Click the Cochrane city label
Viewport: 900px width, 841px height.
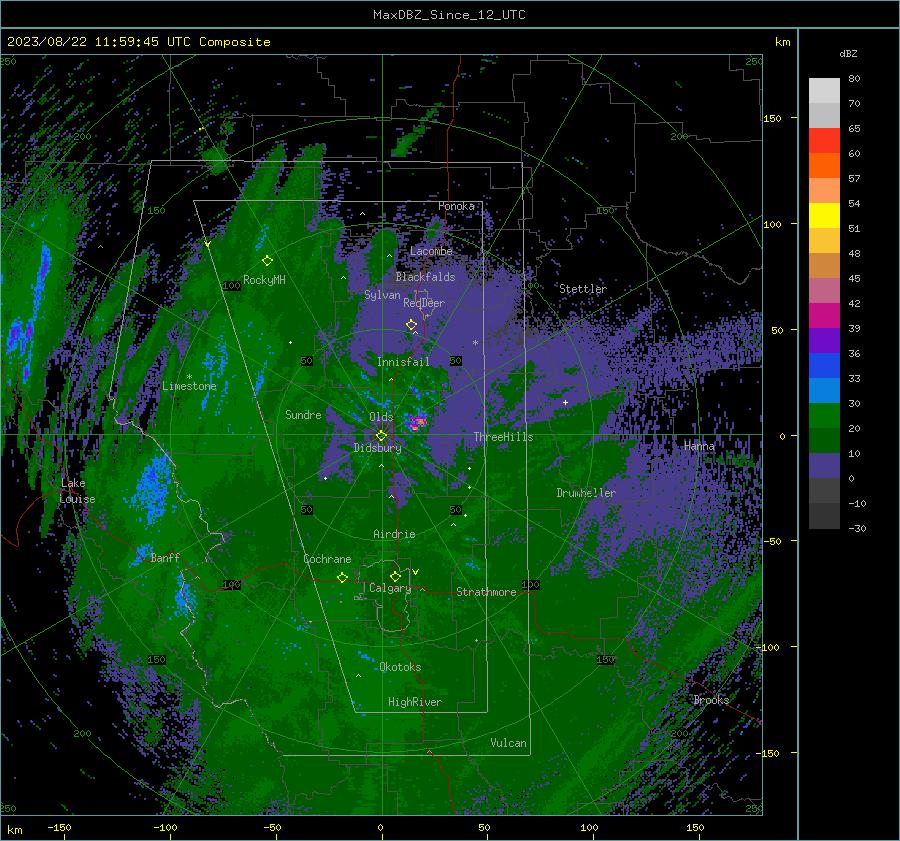(327, 559)
